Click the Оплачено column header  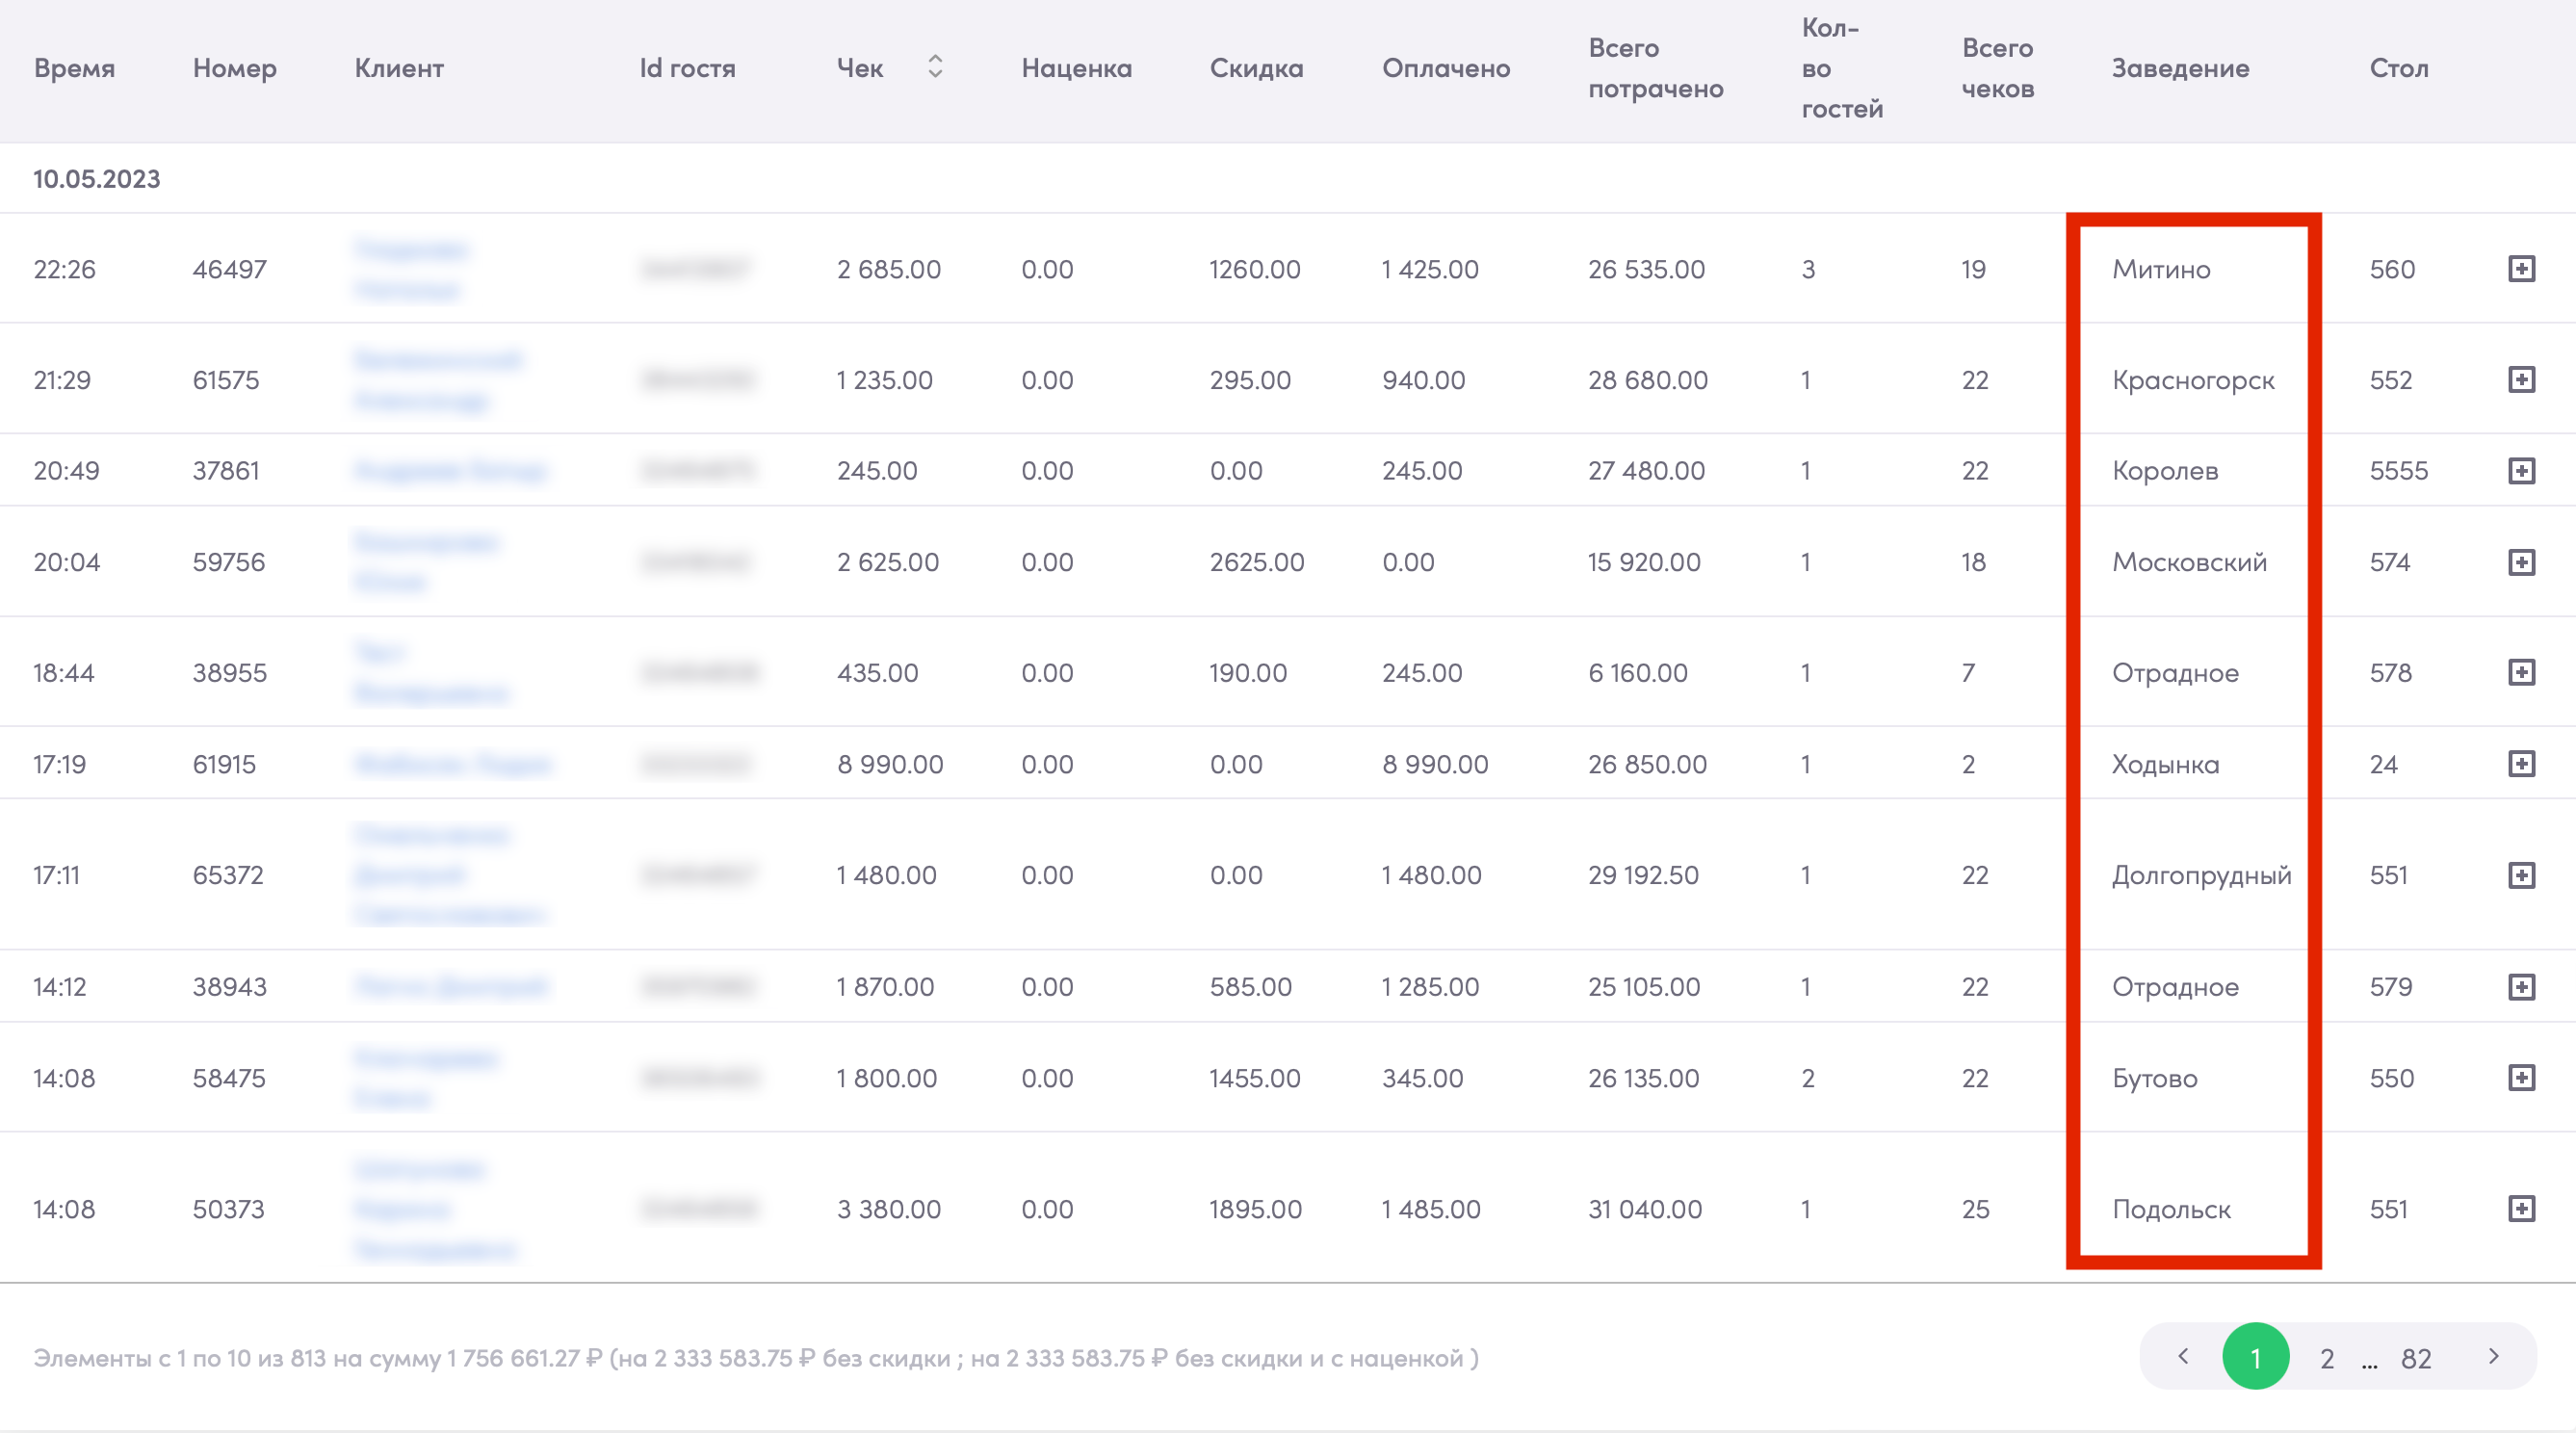[1446, 68]
